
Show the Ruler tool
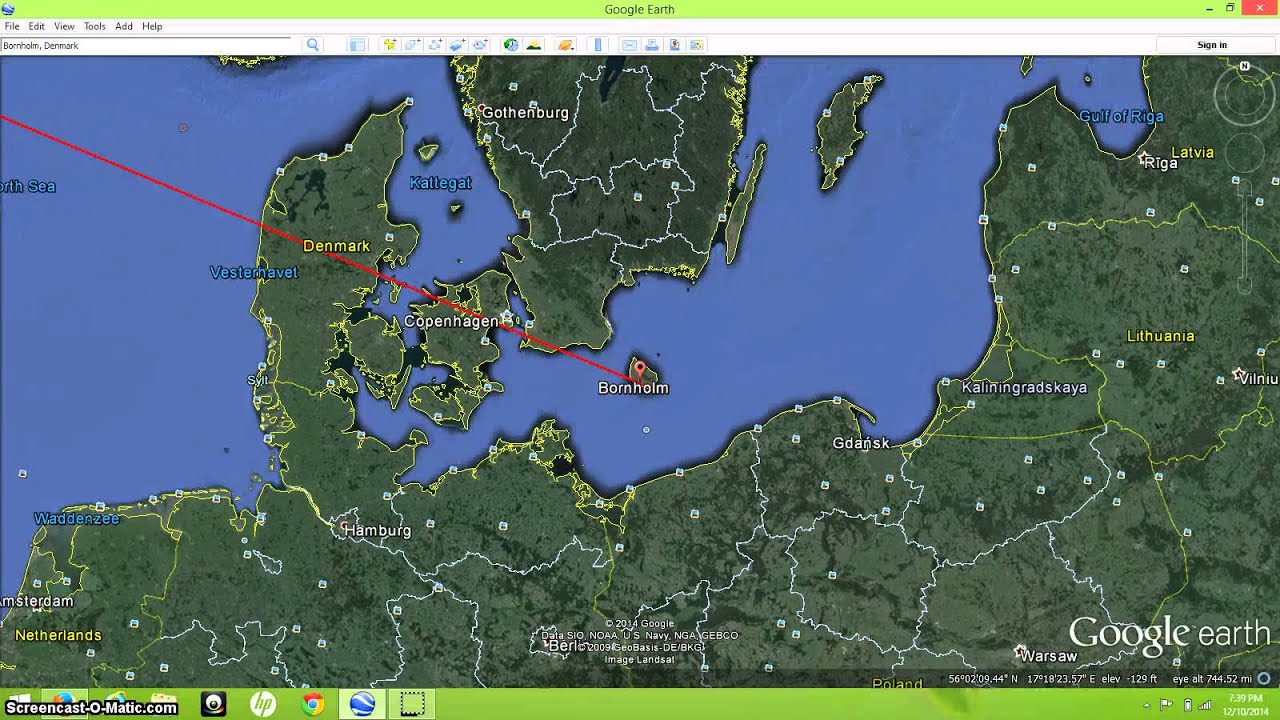598,45
